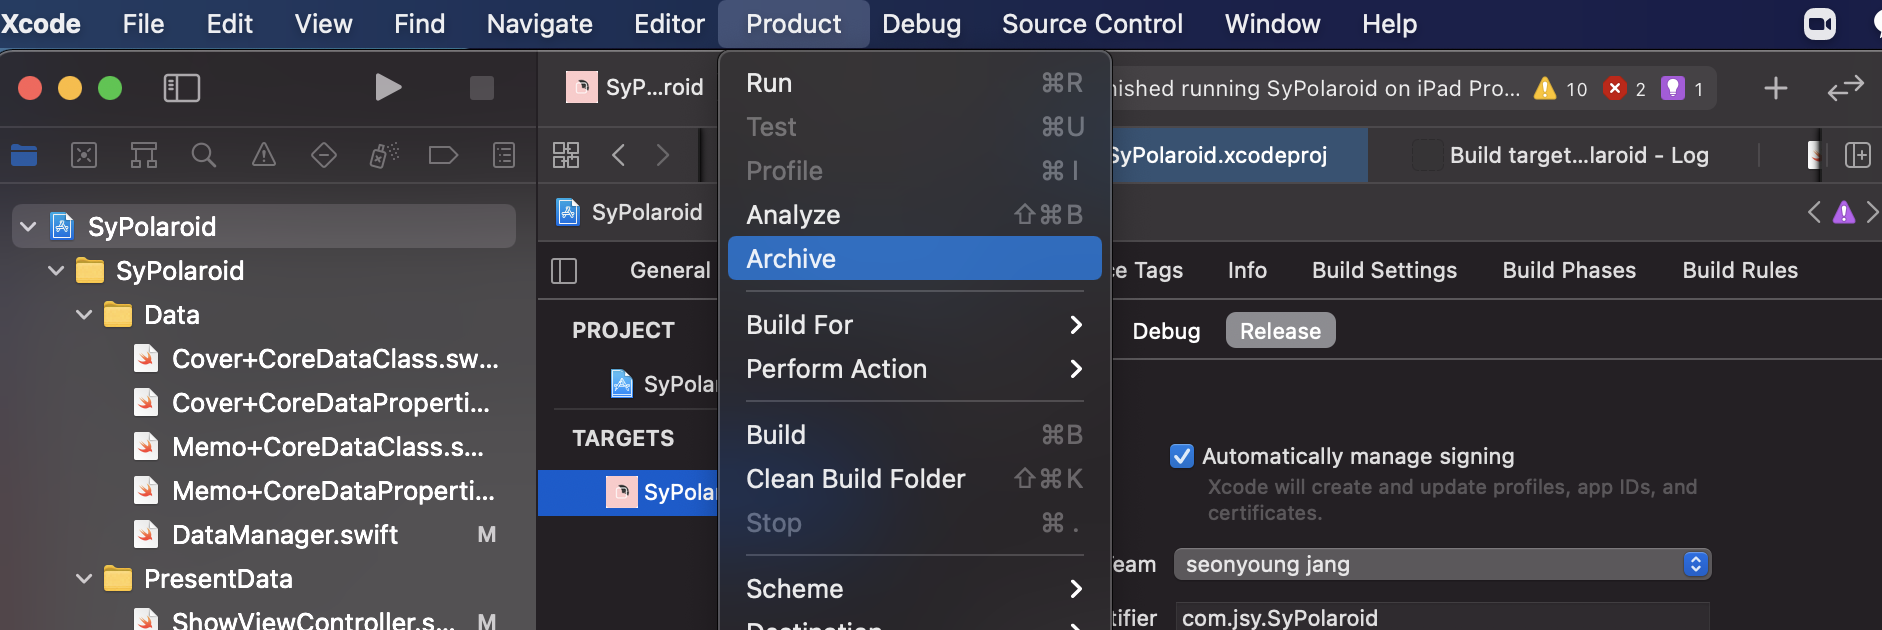Viewport: 1882px width, 630px height.
Task: Choose Build from the Product menu
Action: tap(915, 435)
